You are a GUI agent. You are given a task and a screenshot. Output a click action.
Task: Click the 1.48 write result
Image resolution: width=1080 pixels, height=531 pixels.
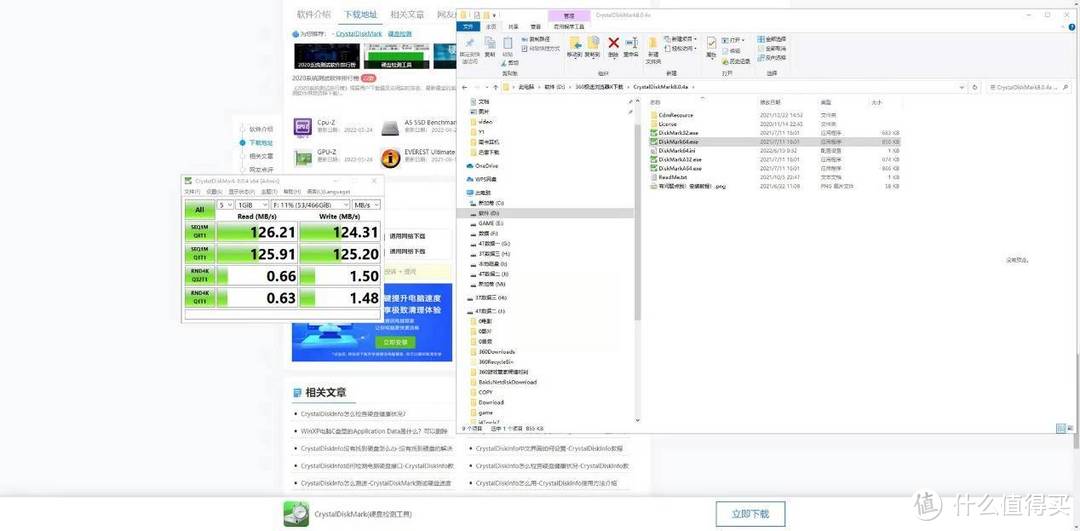coord(340,298)
